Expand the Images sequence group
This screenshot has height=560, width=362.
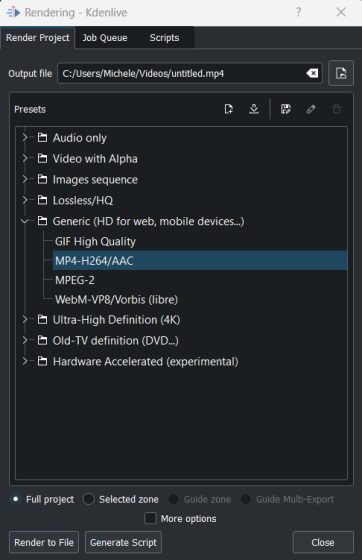click(x=25, y=179)
